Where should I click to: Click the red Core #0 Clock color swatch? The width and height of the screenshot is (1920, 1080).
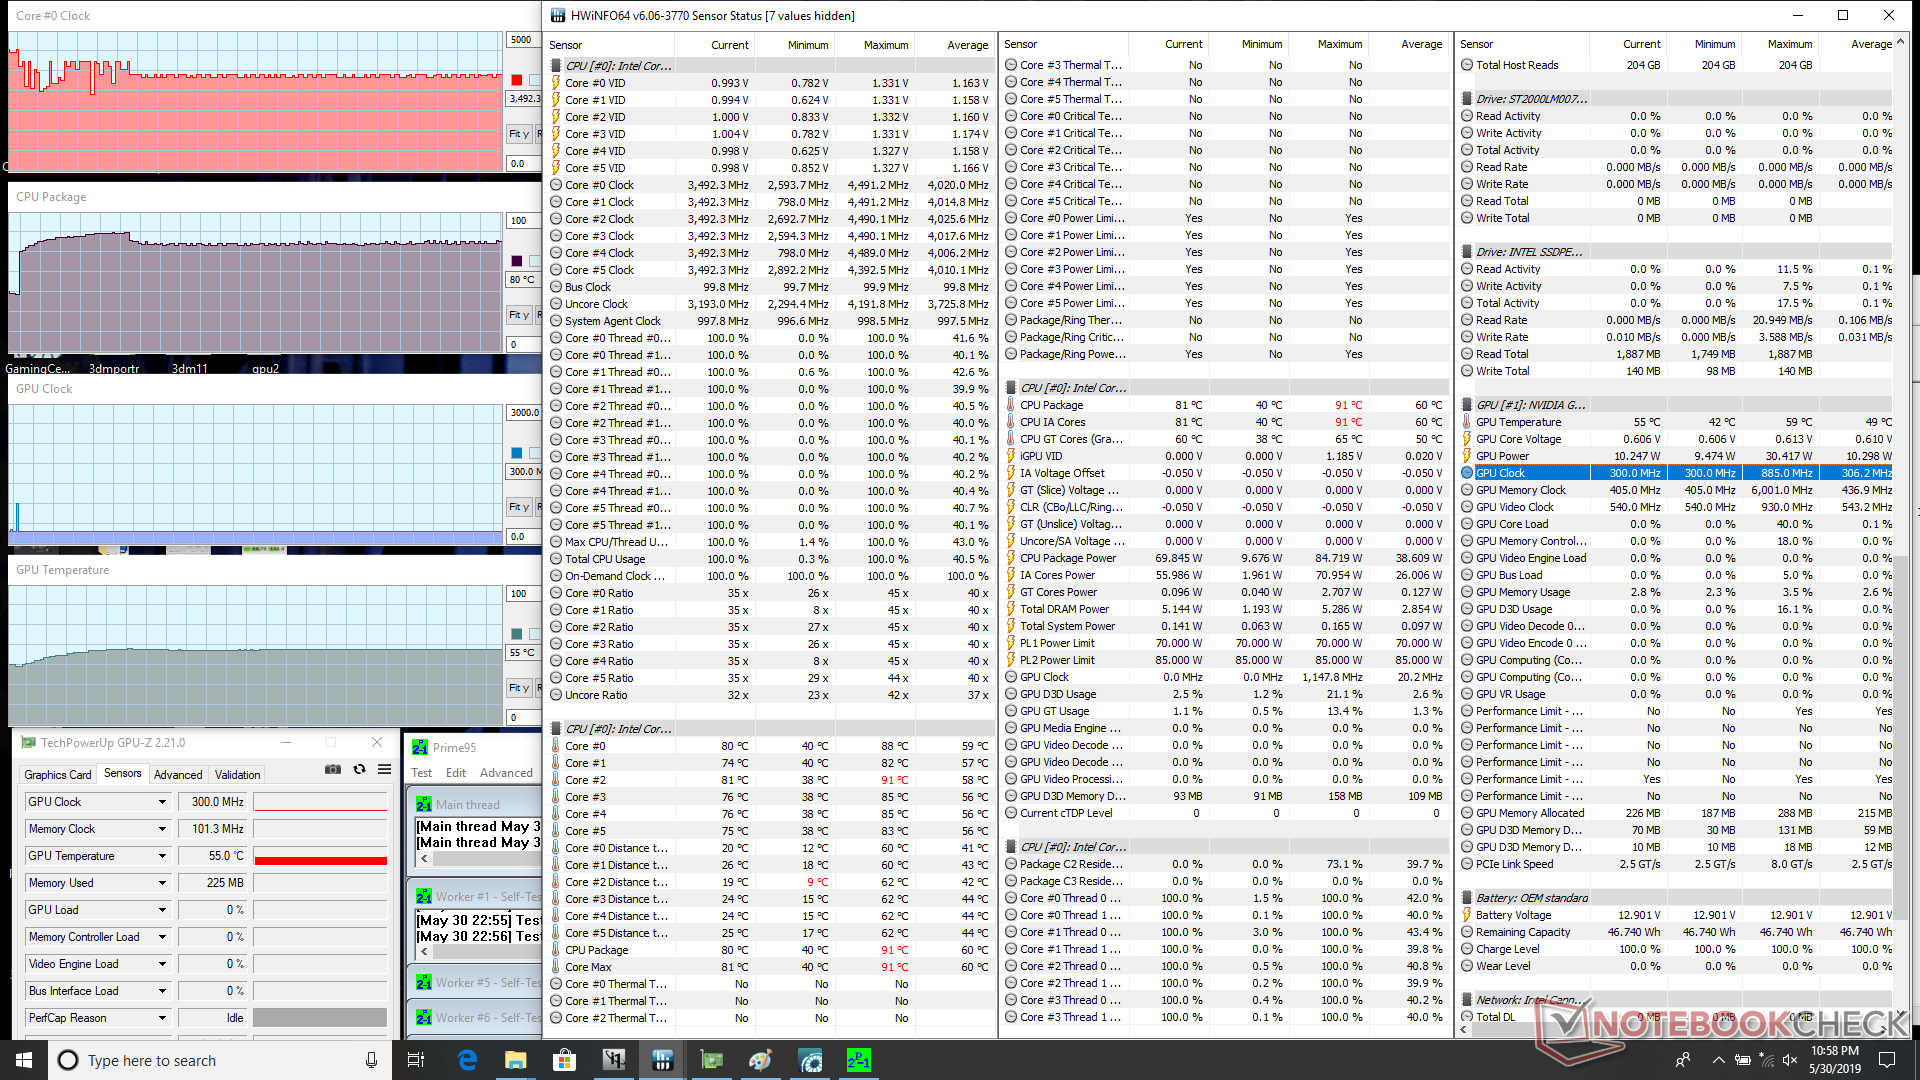click(517, 80)
